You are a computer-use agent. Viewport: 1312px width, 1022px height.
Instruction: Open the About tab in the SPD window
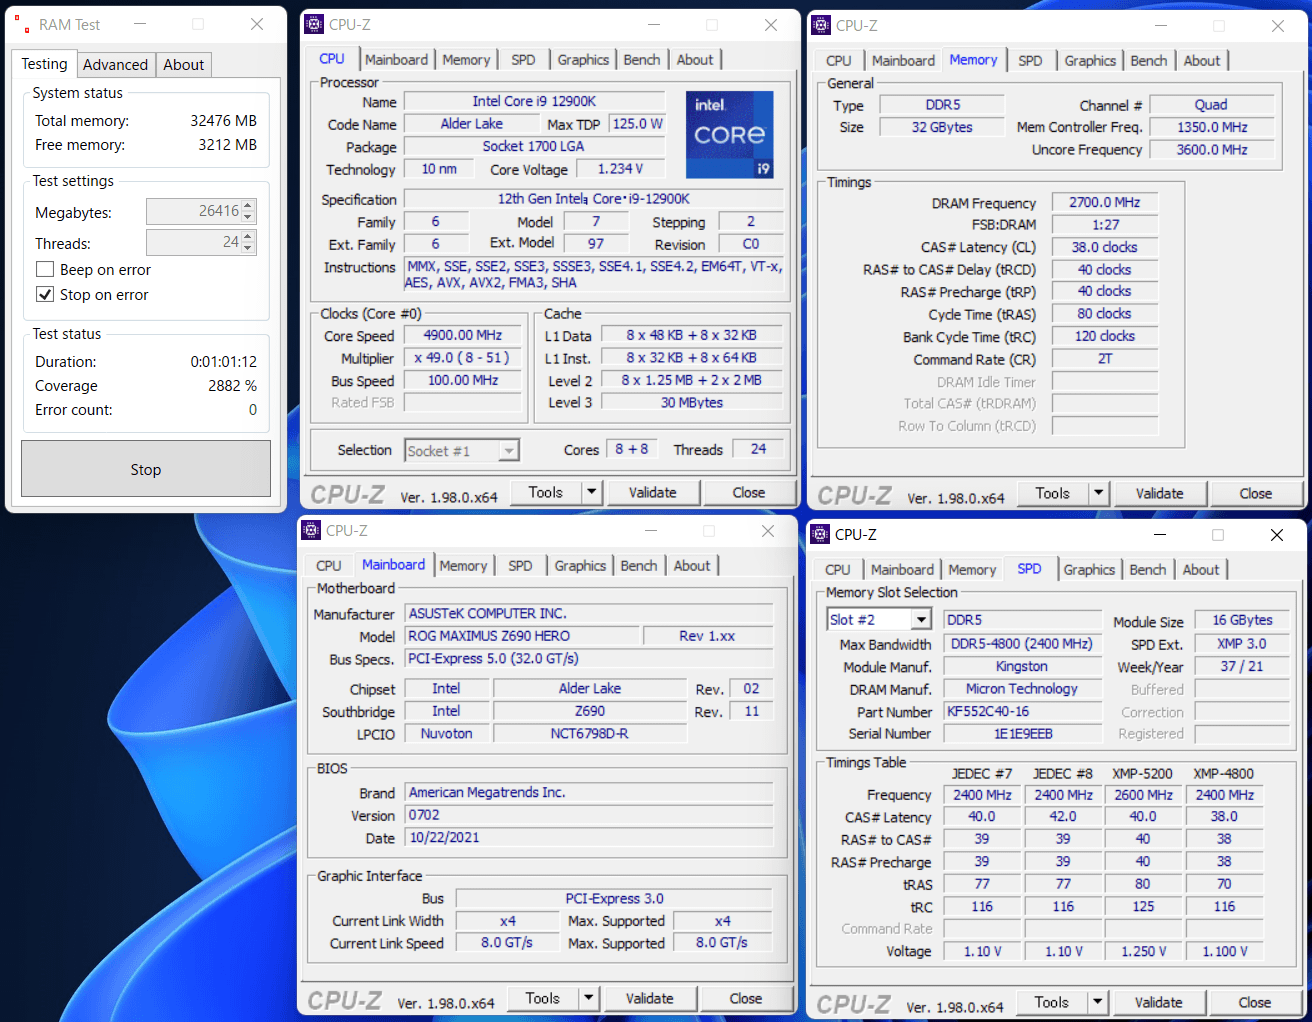pyautogui.click(x=1201, y=570)
